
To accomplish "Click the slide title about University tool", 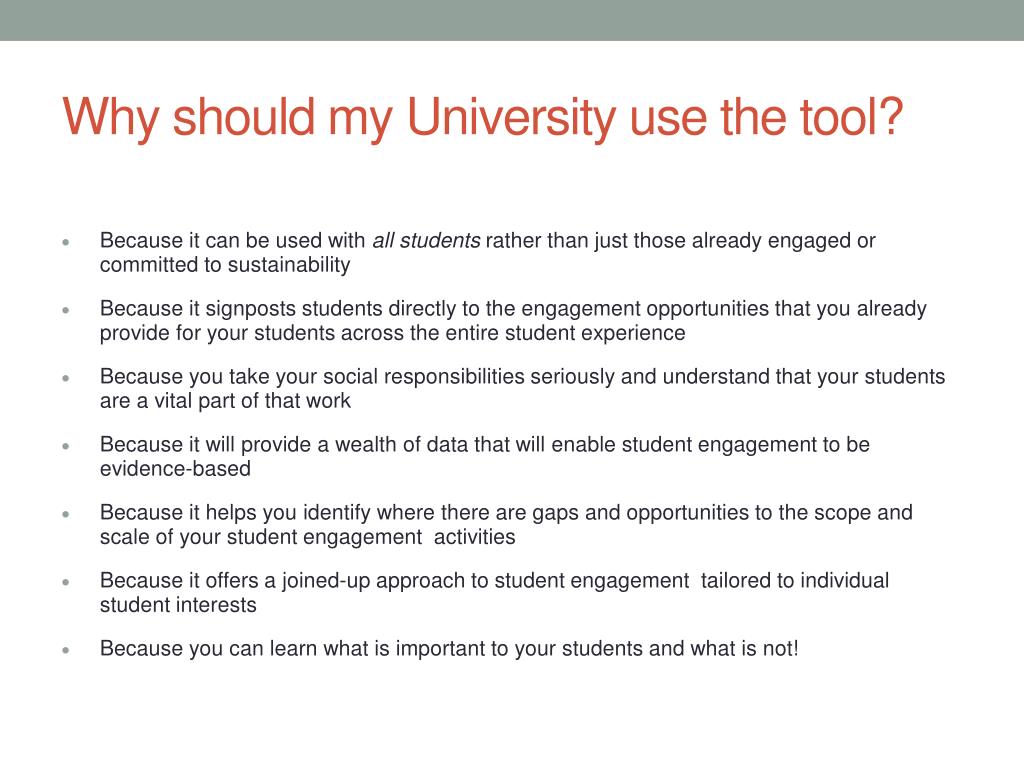I will [483, 118].
